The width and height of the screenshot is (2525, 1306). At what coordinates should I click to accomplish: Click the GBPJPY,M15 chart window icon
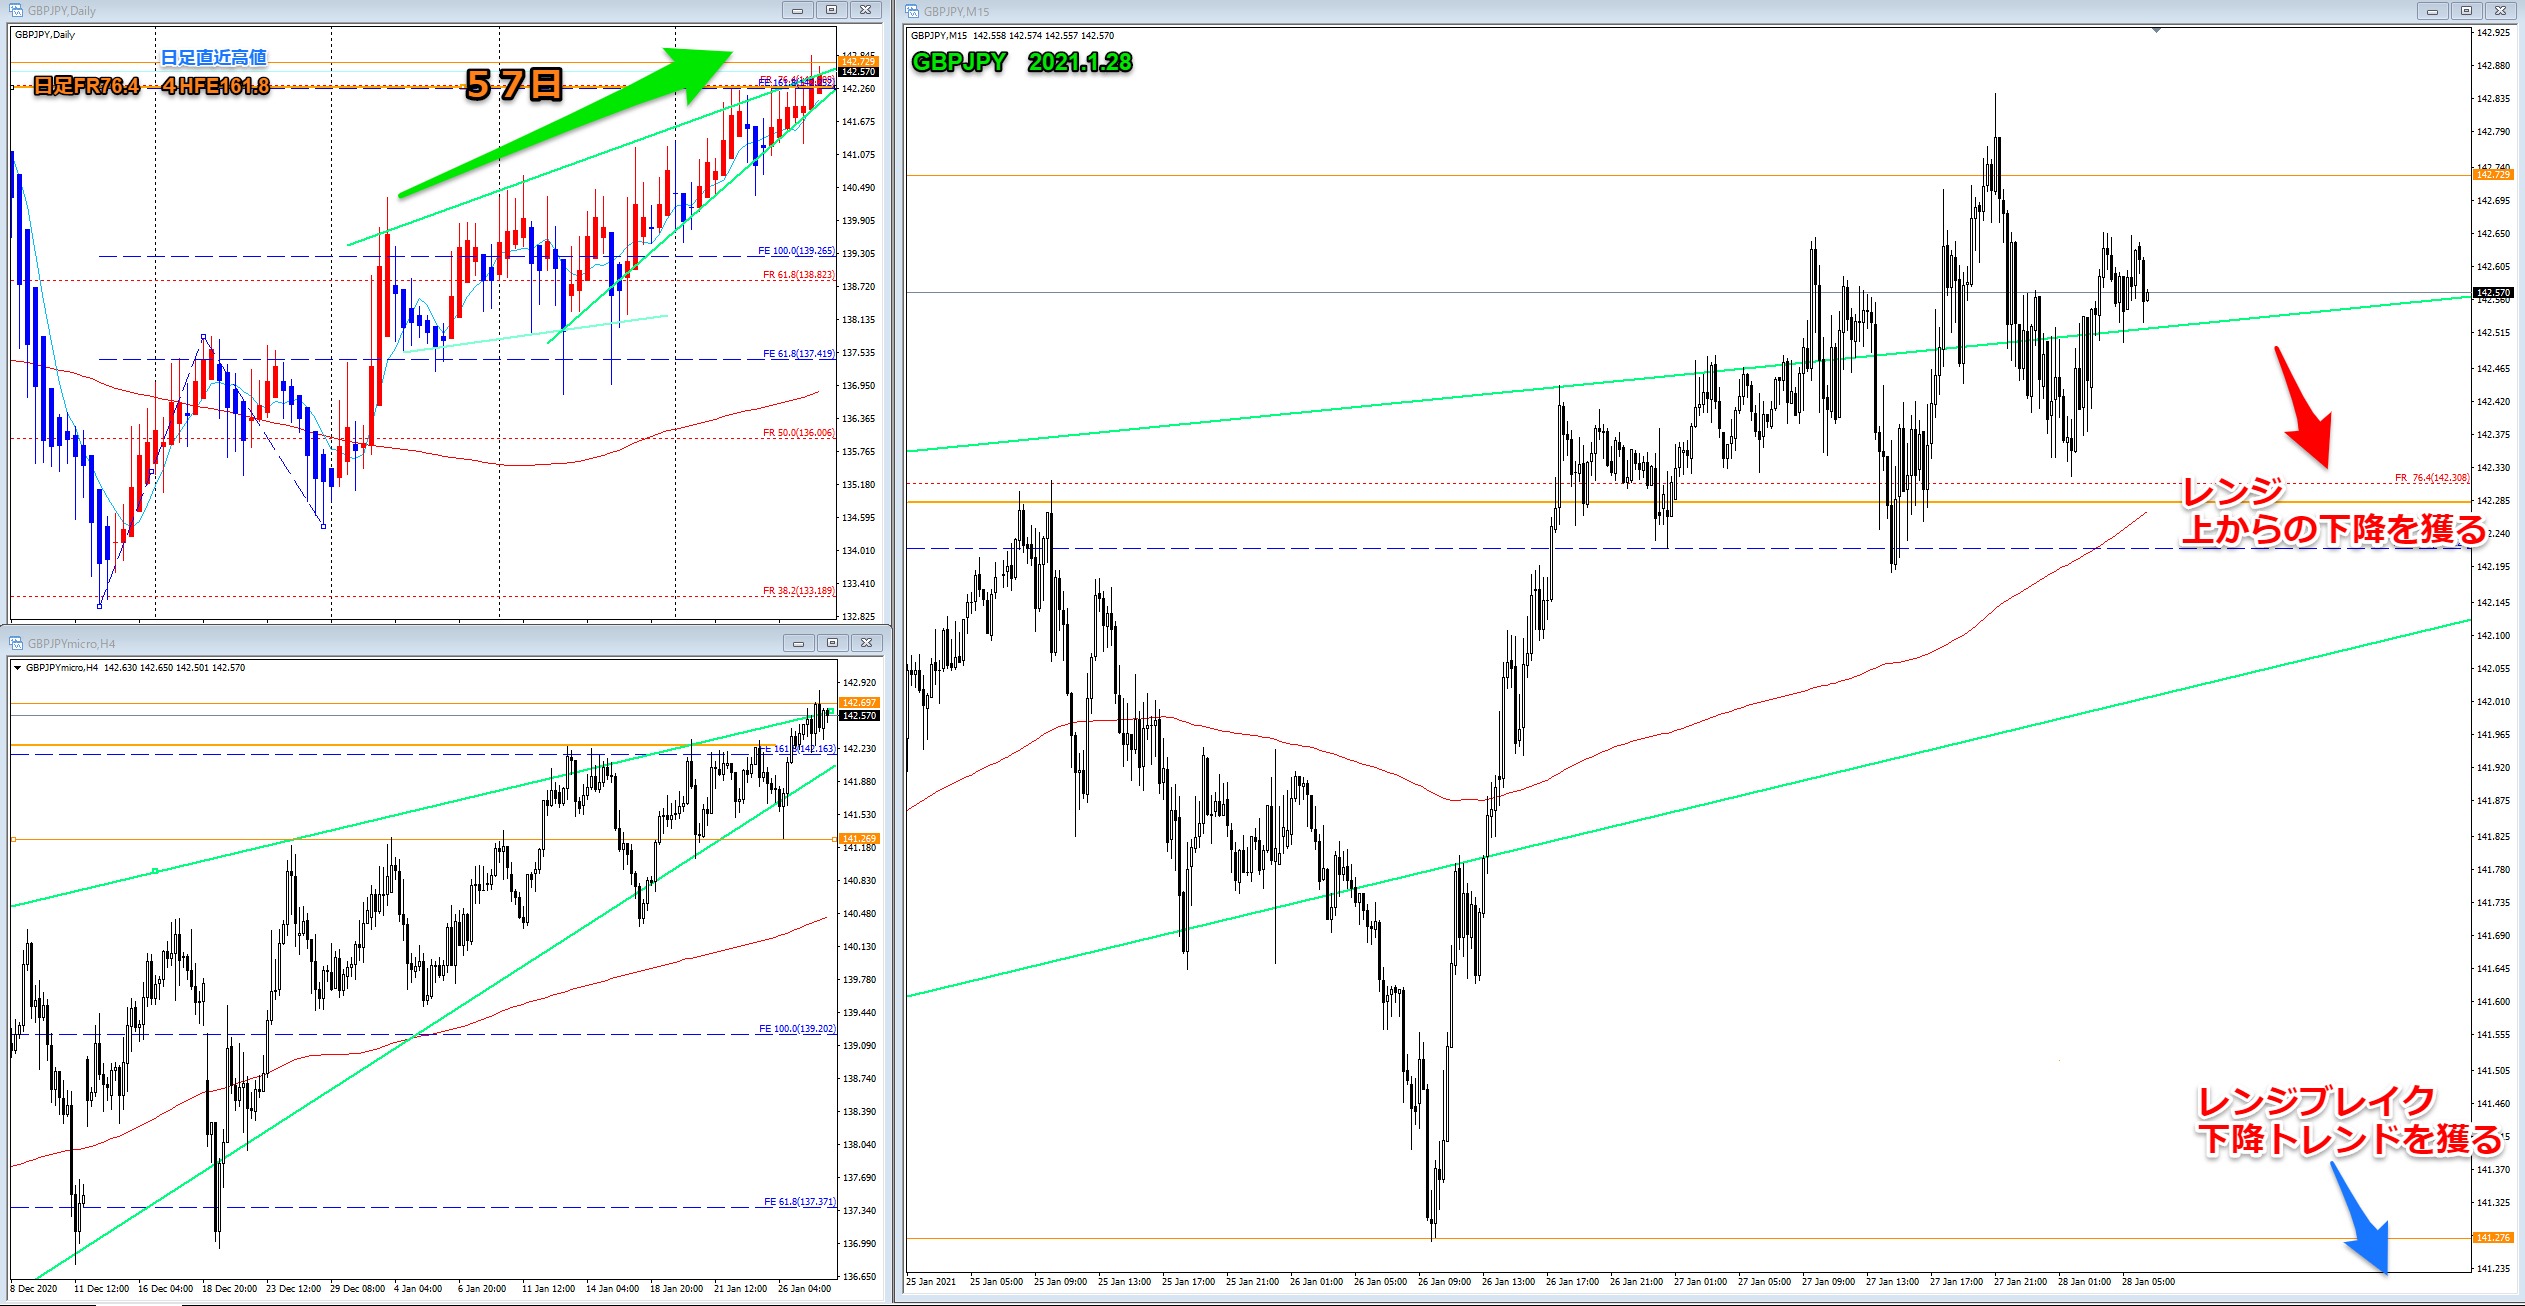click(x=912, y=11)
